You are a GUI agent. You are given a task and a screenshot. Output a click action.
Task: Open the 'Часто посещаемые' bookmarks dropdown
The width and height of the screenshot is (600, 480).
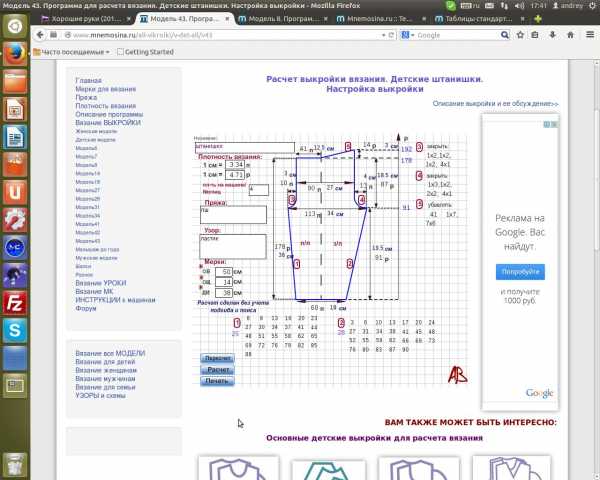point(70,51)
